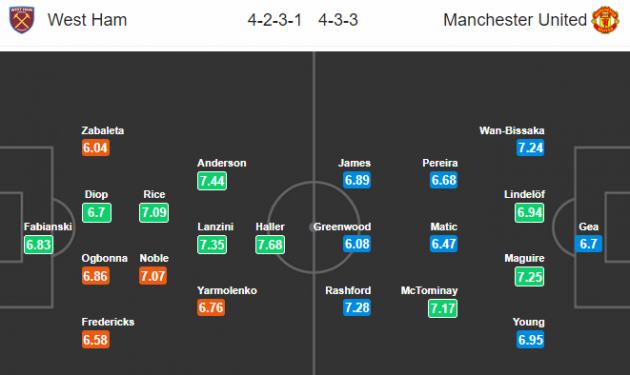Click Fredericks' 6.58 rating badge

[x=96, y=340]
